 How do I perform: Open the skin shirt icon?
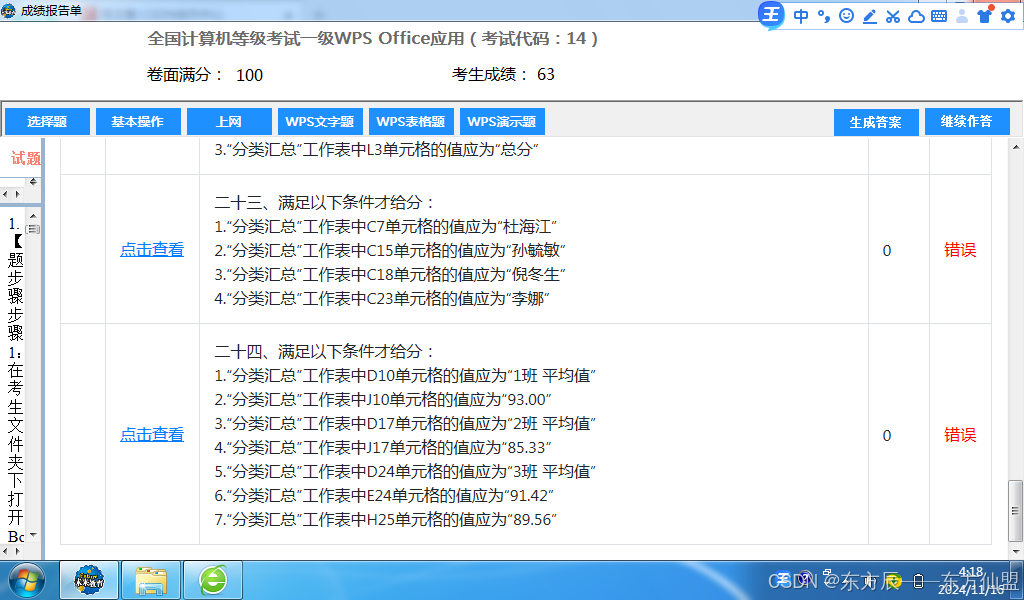click(x=985, y=16)
